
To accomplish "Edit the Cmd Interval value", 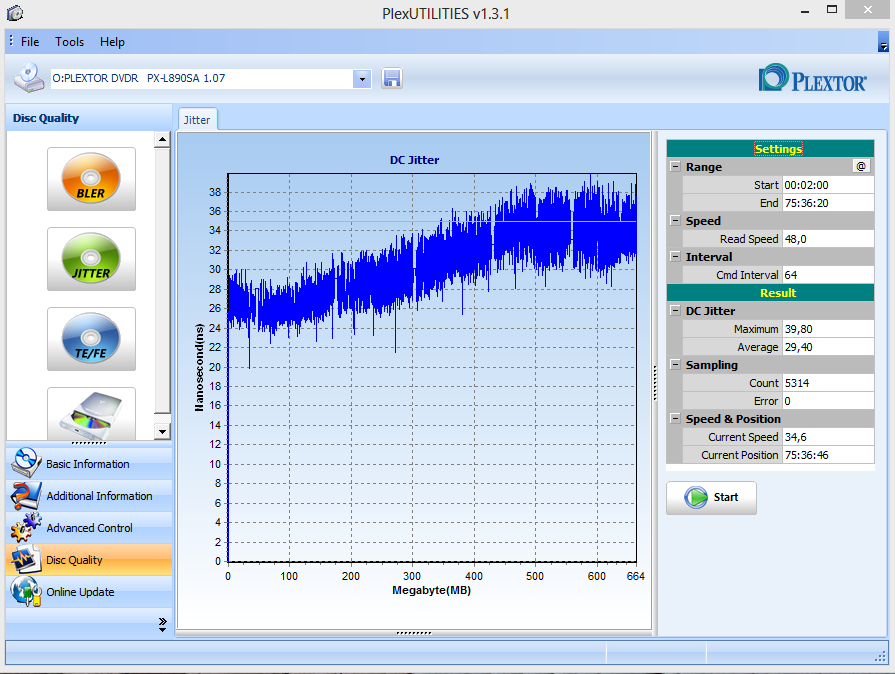I will tap(828, 275).
